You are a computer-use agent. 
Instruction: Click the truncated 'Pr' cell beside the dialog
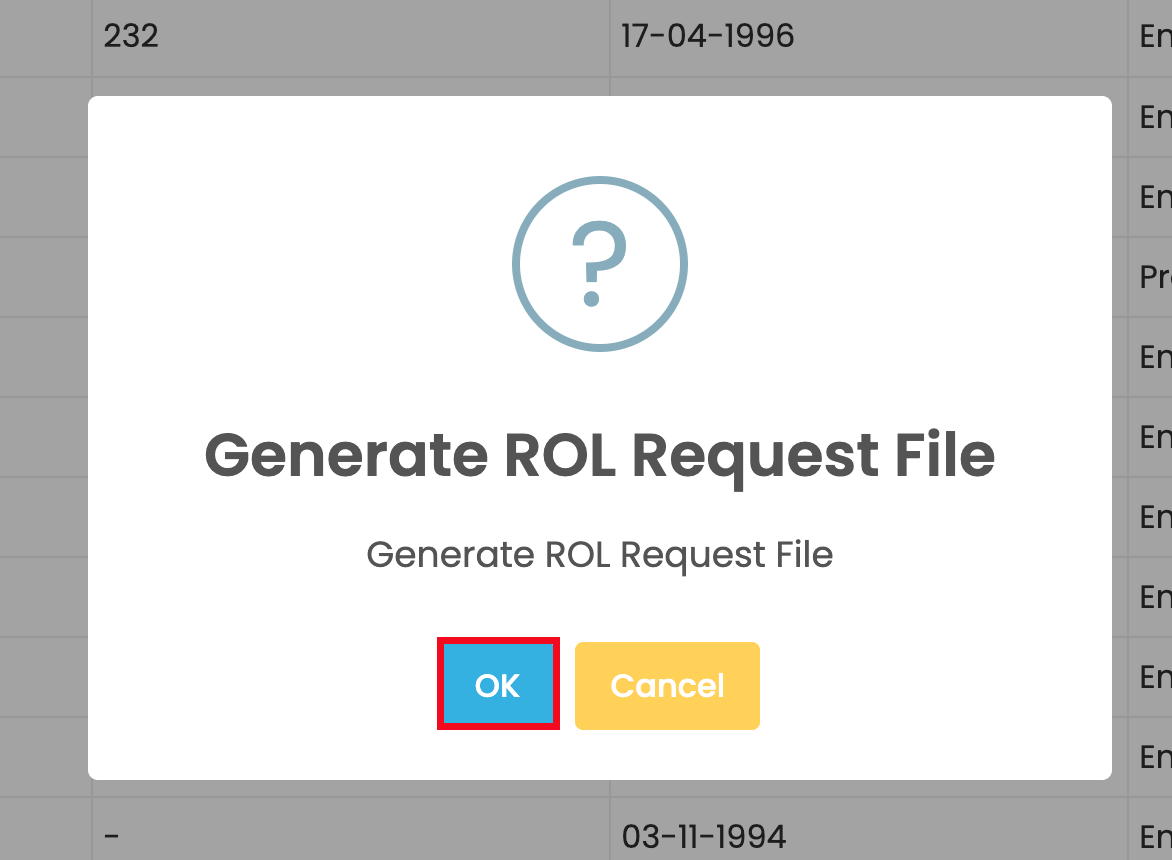point(1154,277)
